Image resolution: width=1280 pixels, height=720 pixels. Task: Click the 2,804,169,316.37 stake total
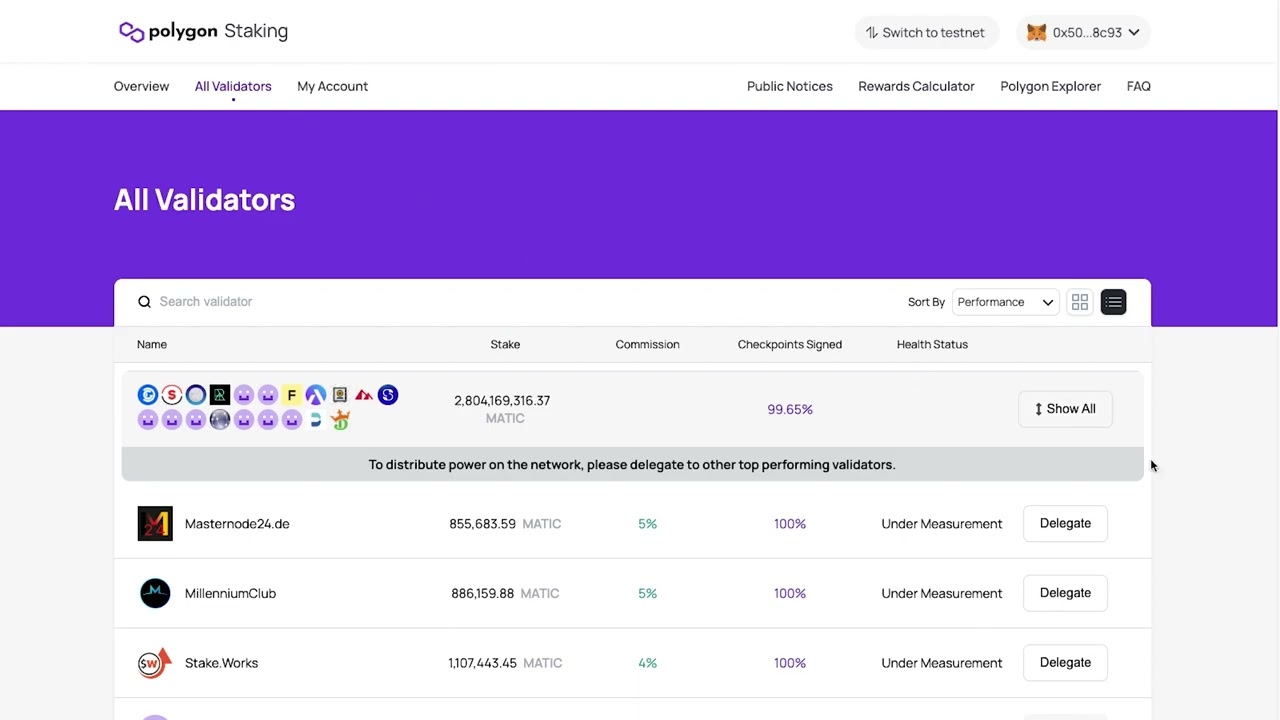tap(502, 400)
